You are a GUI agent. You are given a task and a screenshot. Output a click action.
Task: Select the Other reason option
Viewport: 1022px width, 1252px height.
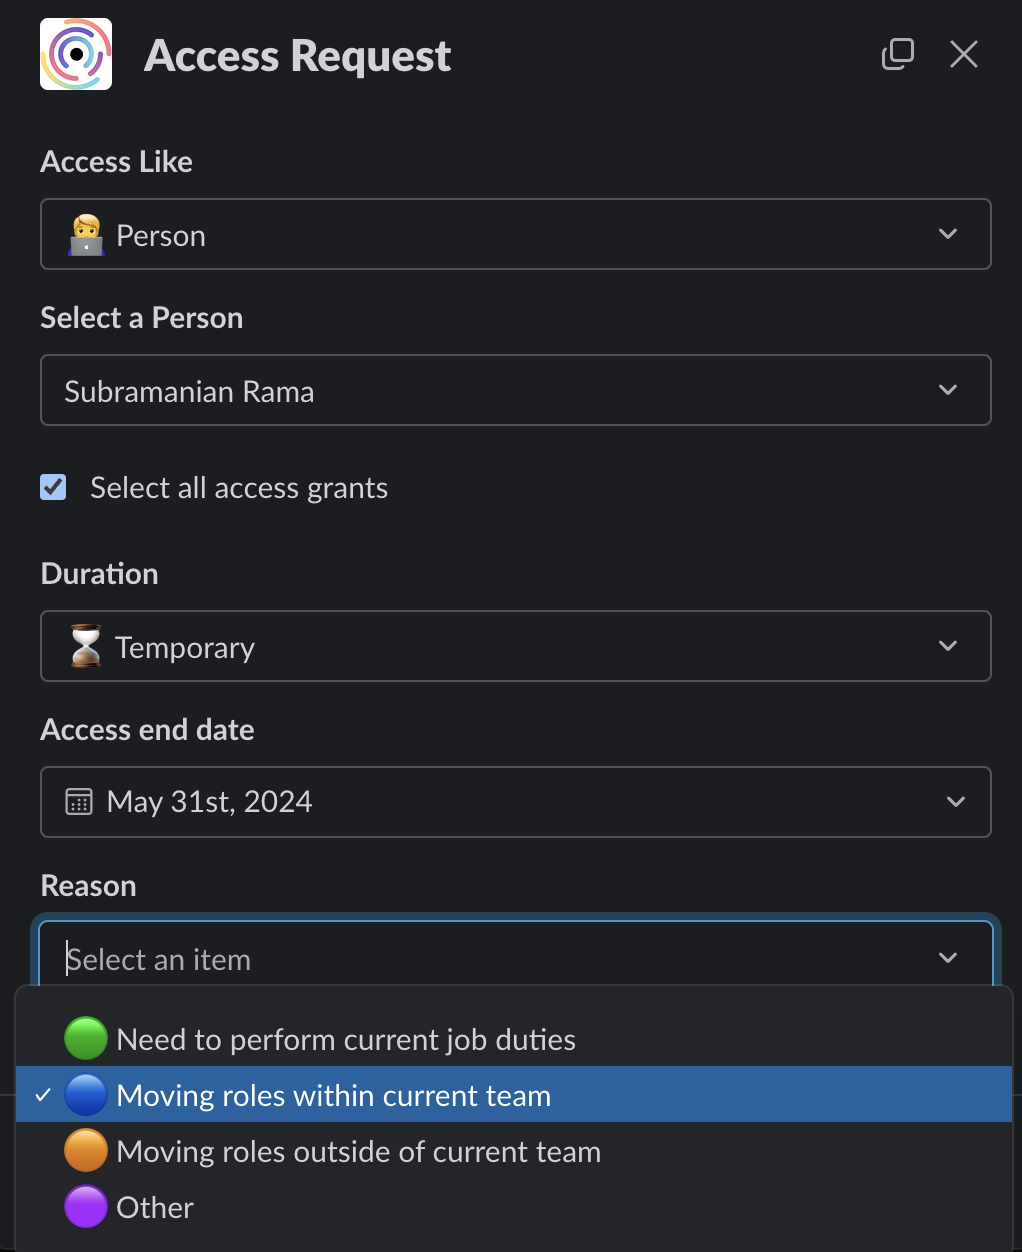pyautogui.click(x=155, y=1207)
